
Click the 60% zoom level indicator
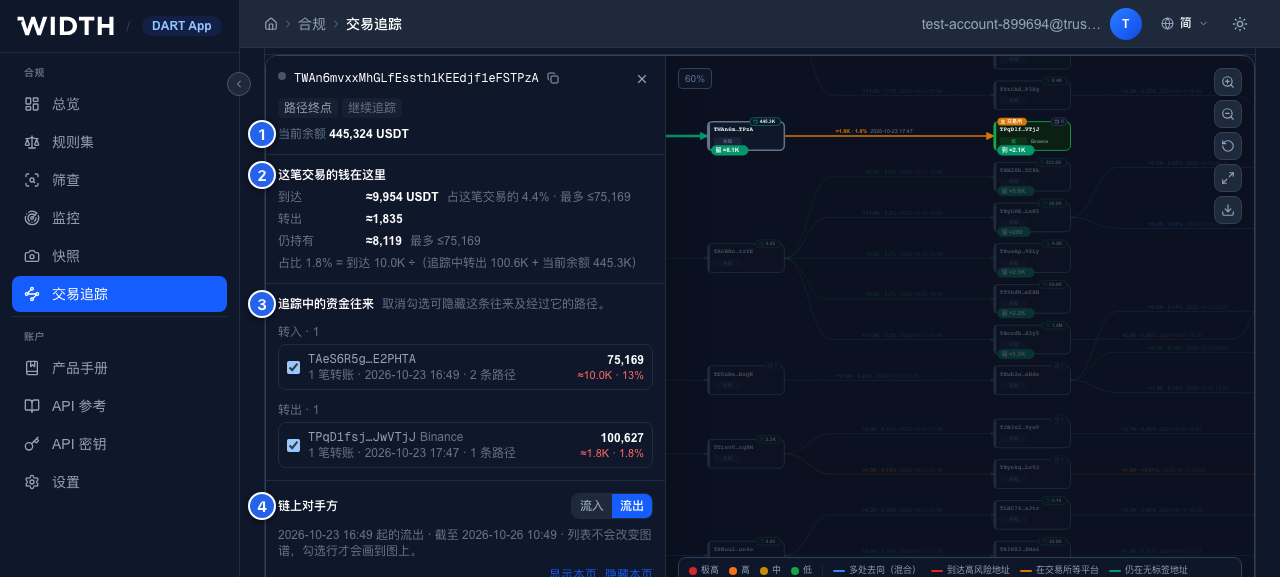point(695,78)
